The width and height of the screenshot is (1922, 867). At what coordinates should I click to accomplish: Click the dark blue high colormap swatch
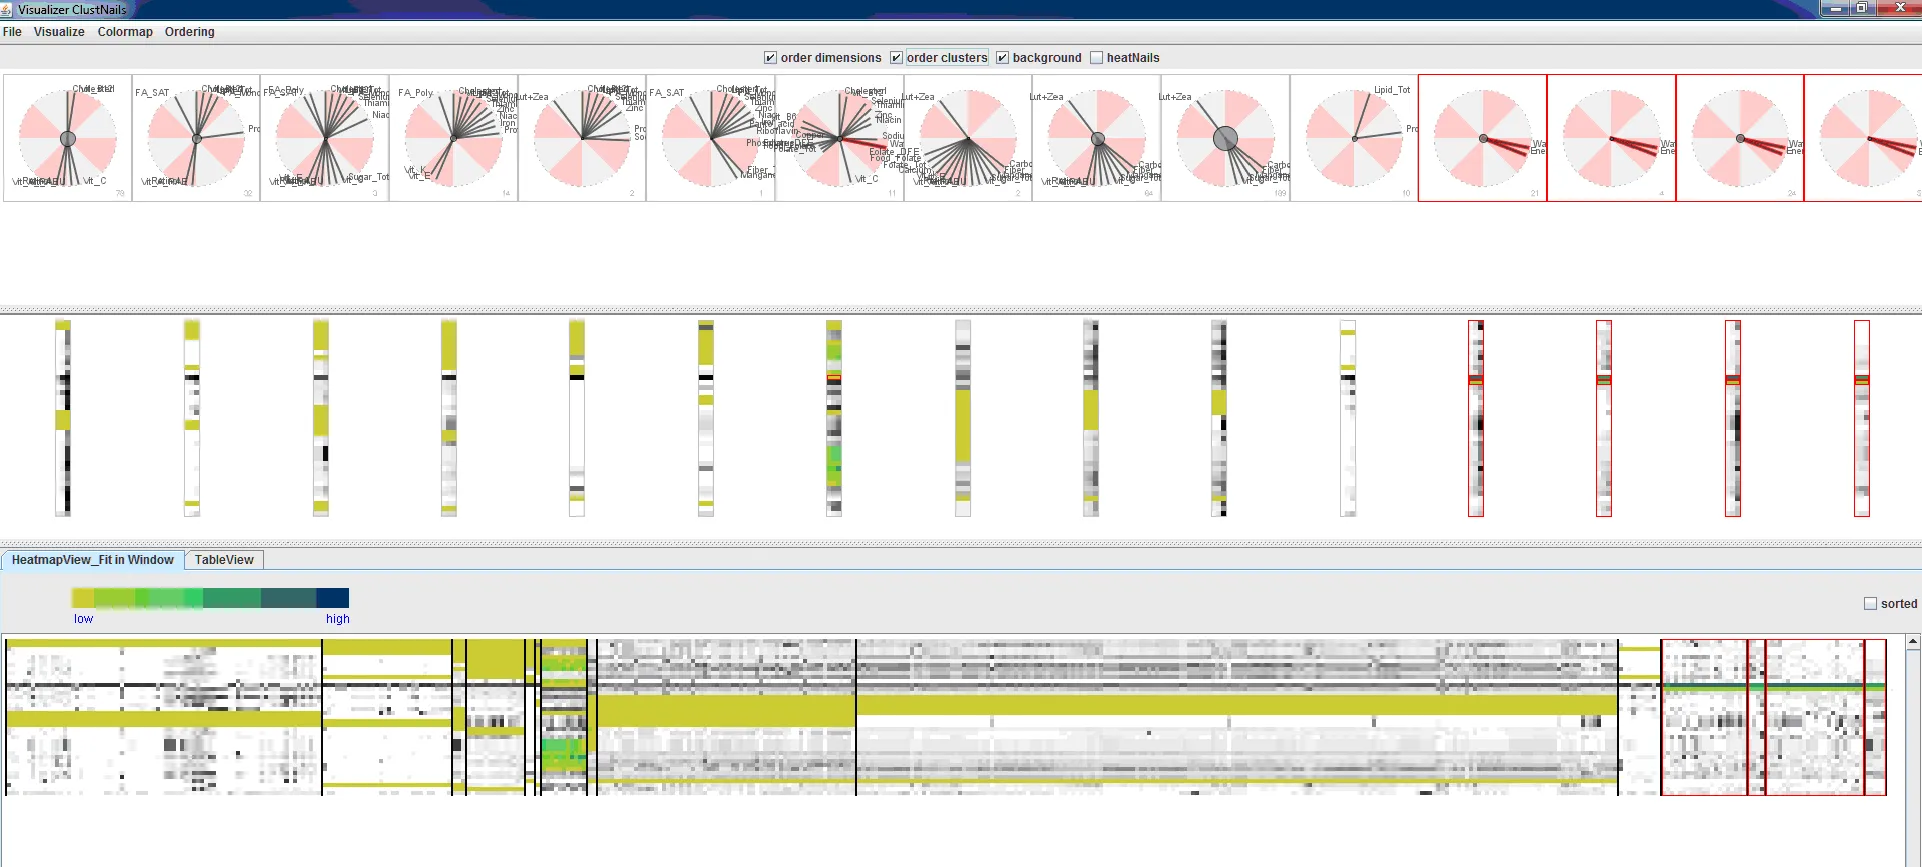[x=333, y=598]
